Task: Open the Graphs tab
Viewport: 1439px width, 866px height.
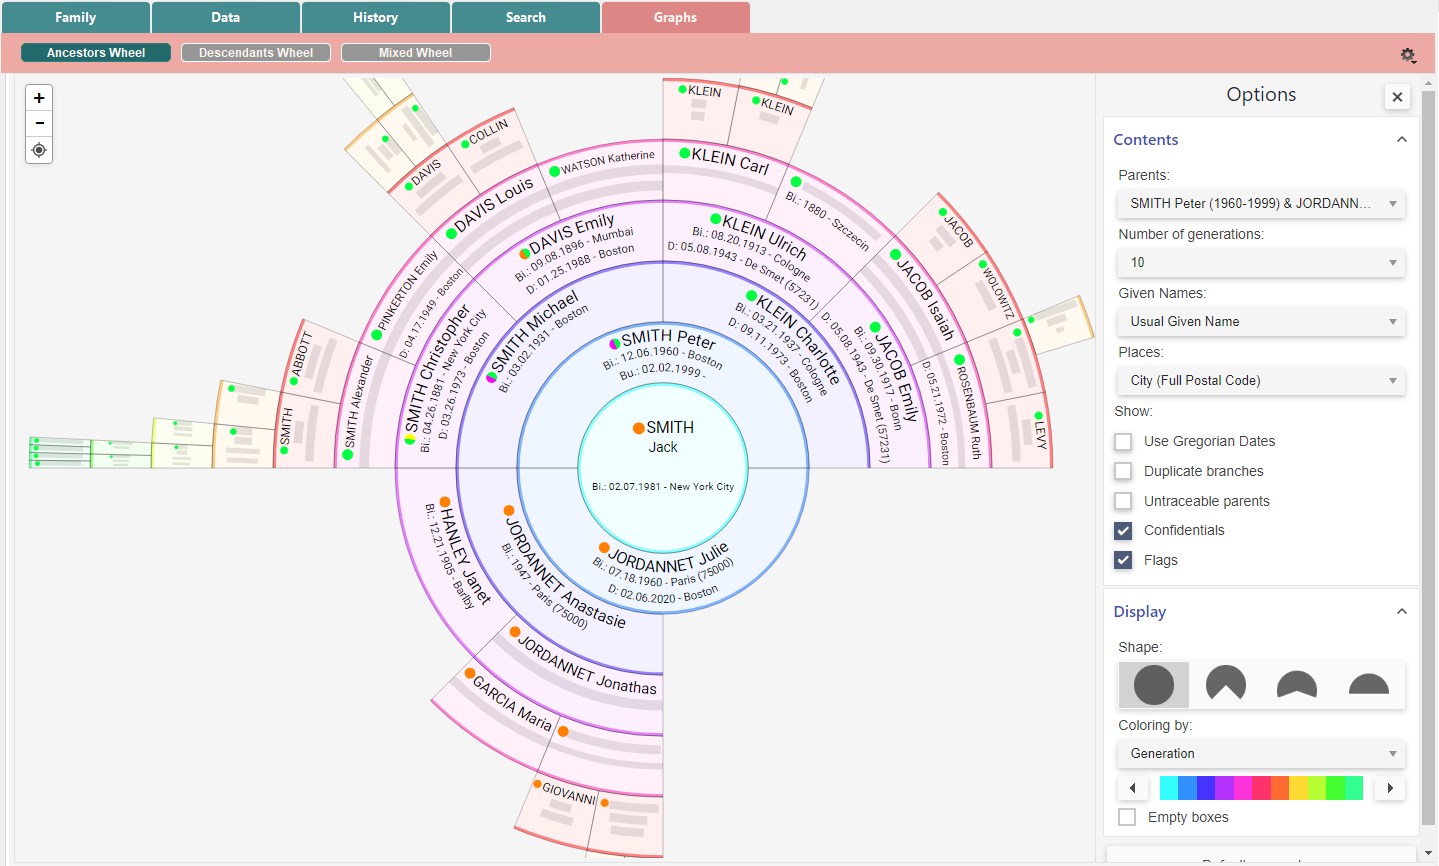Action: pyautogui.click(x=675, y=17)
